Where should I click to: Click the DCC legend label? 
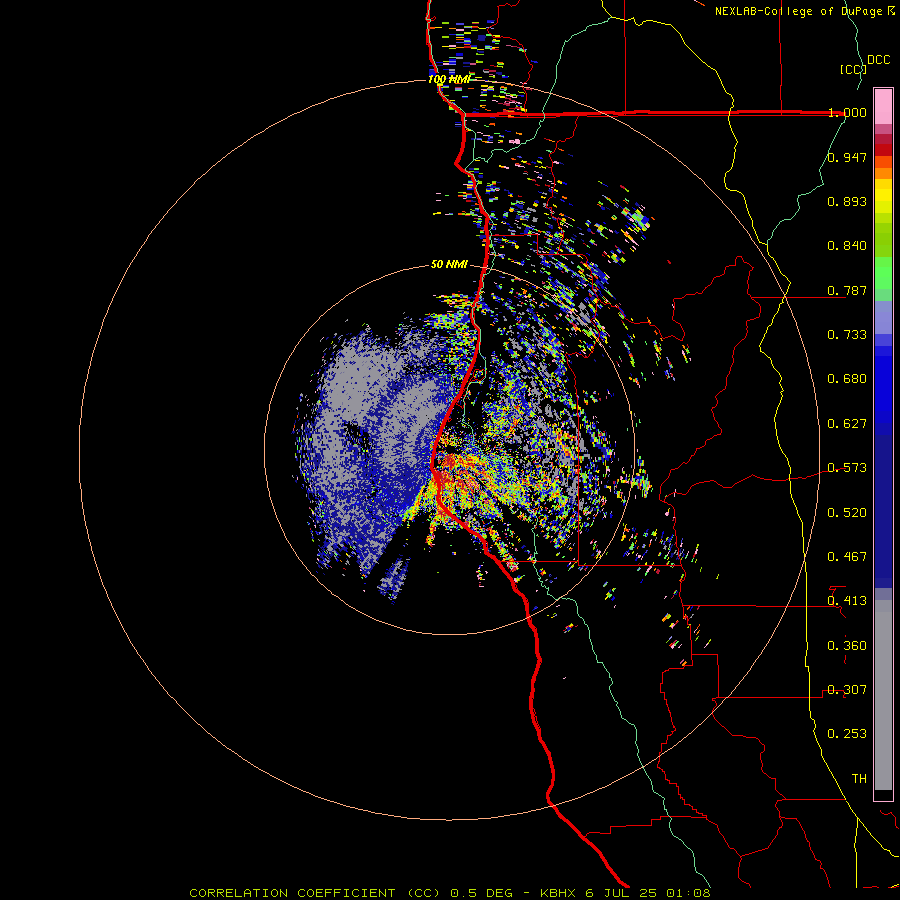pyautogui.click(x=879, y=59)
